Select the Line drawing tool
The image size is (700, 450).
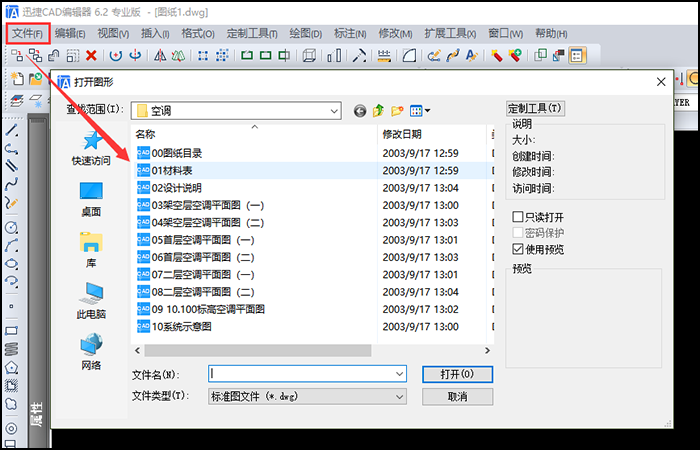pos(11,130)
